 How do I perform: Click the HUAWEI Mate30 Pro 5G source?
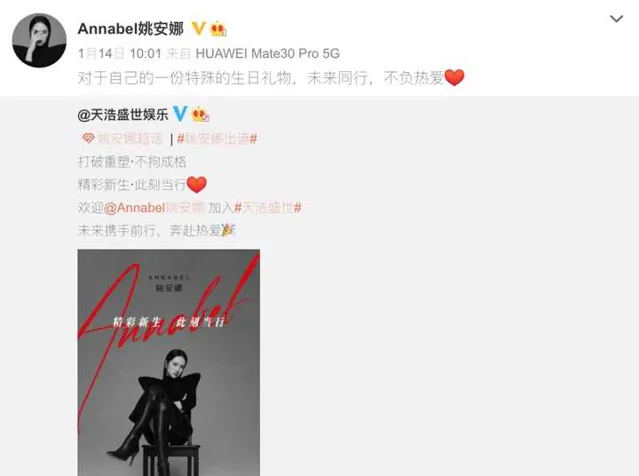point(268,53)
